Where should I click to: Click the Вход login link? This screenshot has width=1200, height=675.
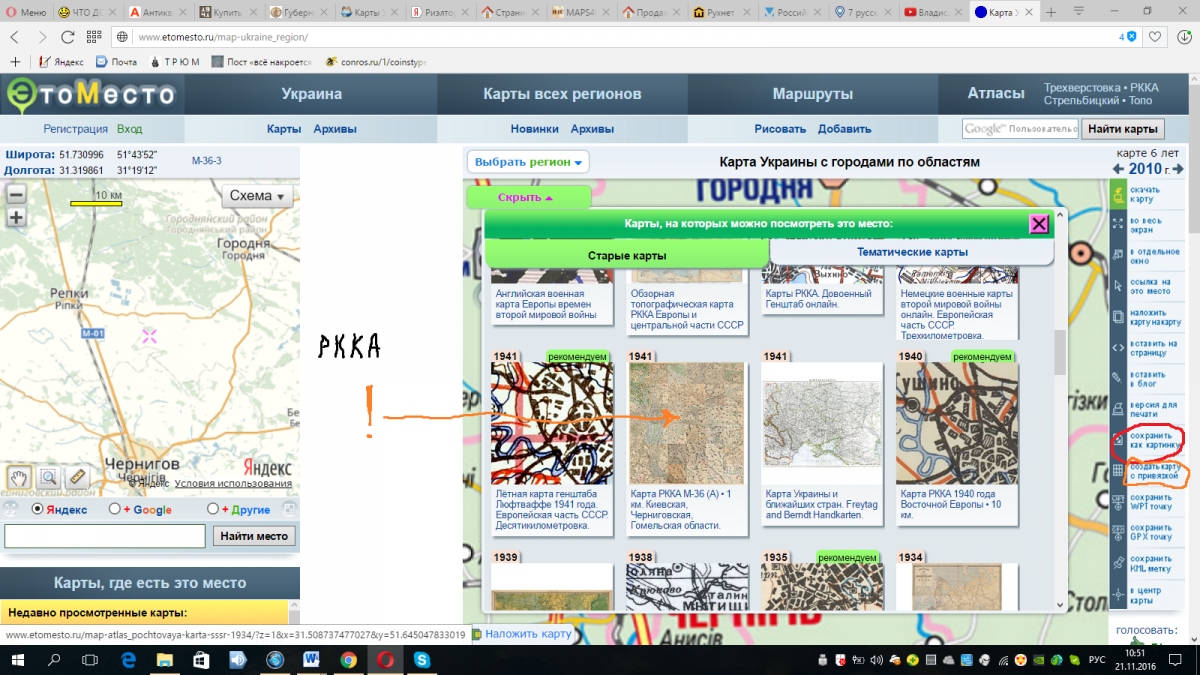130,129
